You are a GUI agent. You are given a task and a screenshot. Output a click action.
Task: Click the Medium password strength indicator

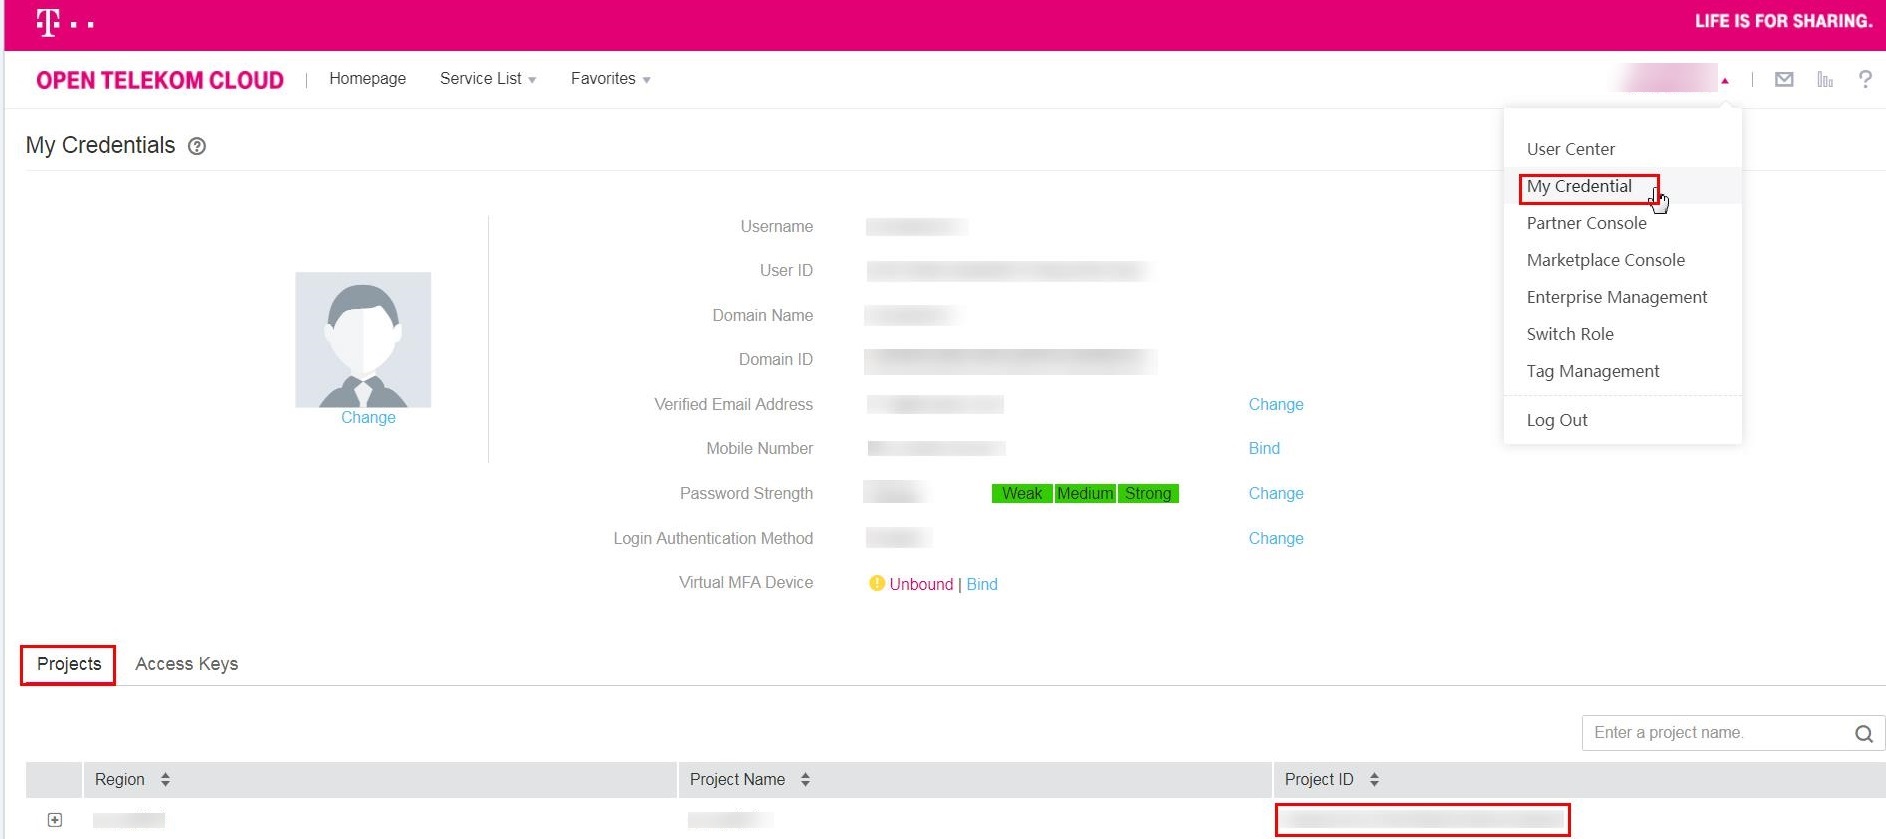1085,493
